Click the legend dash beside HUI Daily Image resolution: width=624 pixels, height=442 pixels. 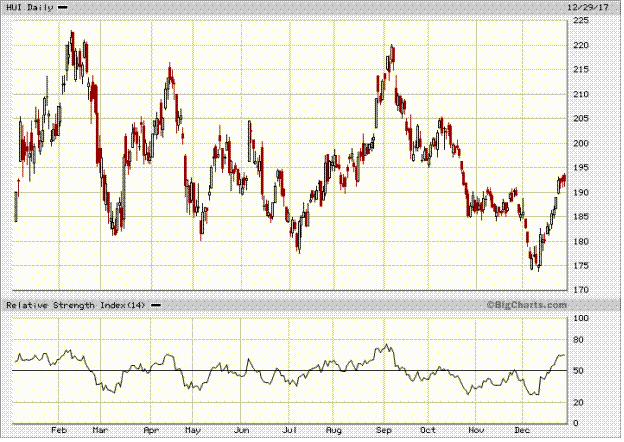pyautogui.click(x=63, y=8)
